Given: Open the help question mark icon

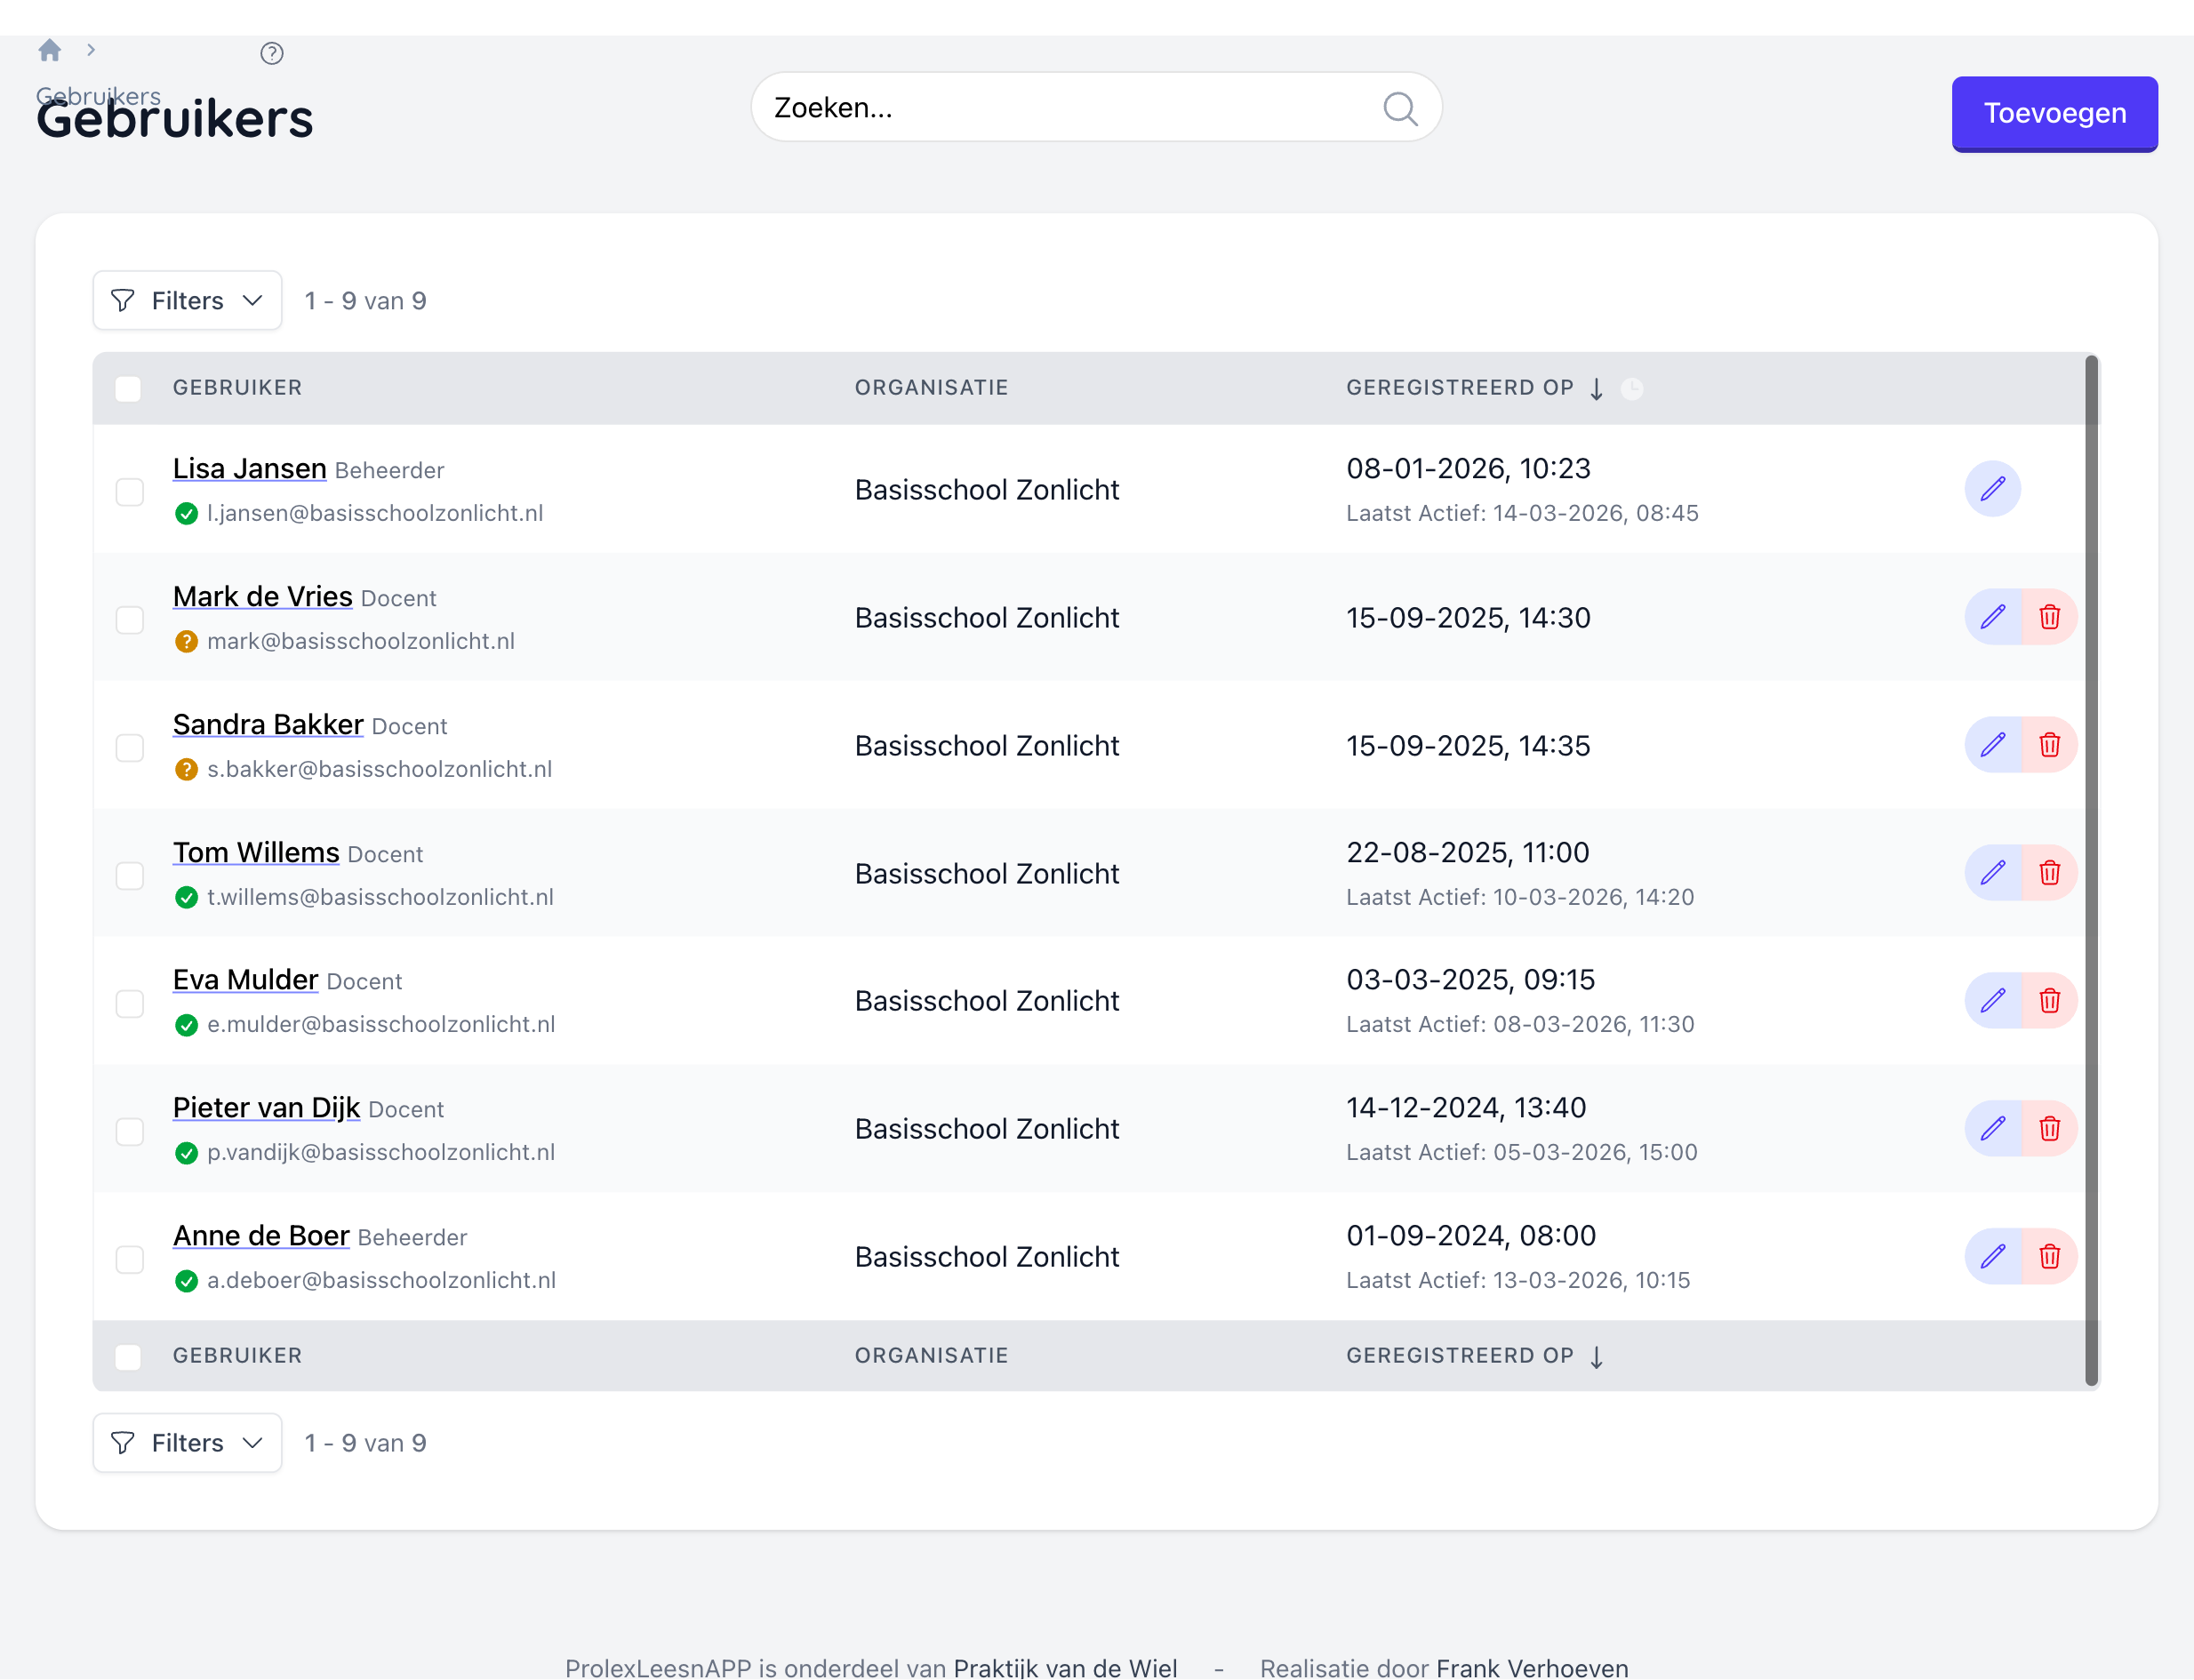Looking at the screenshot, I should pyautogui.click(x=271, y=53).
